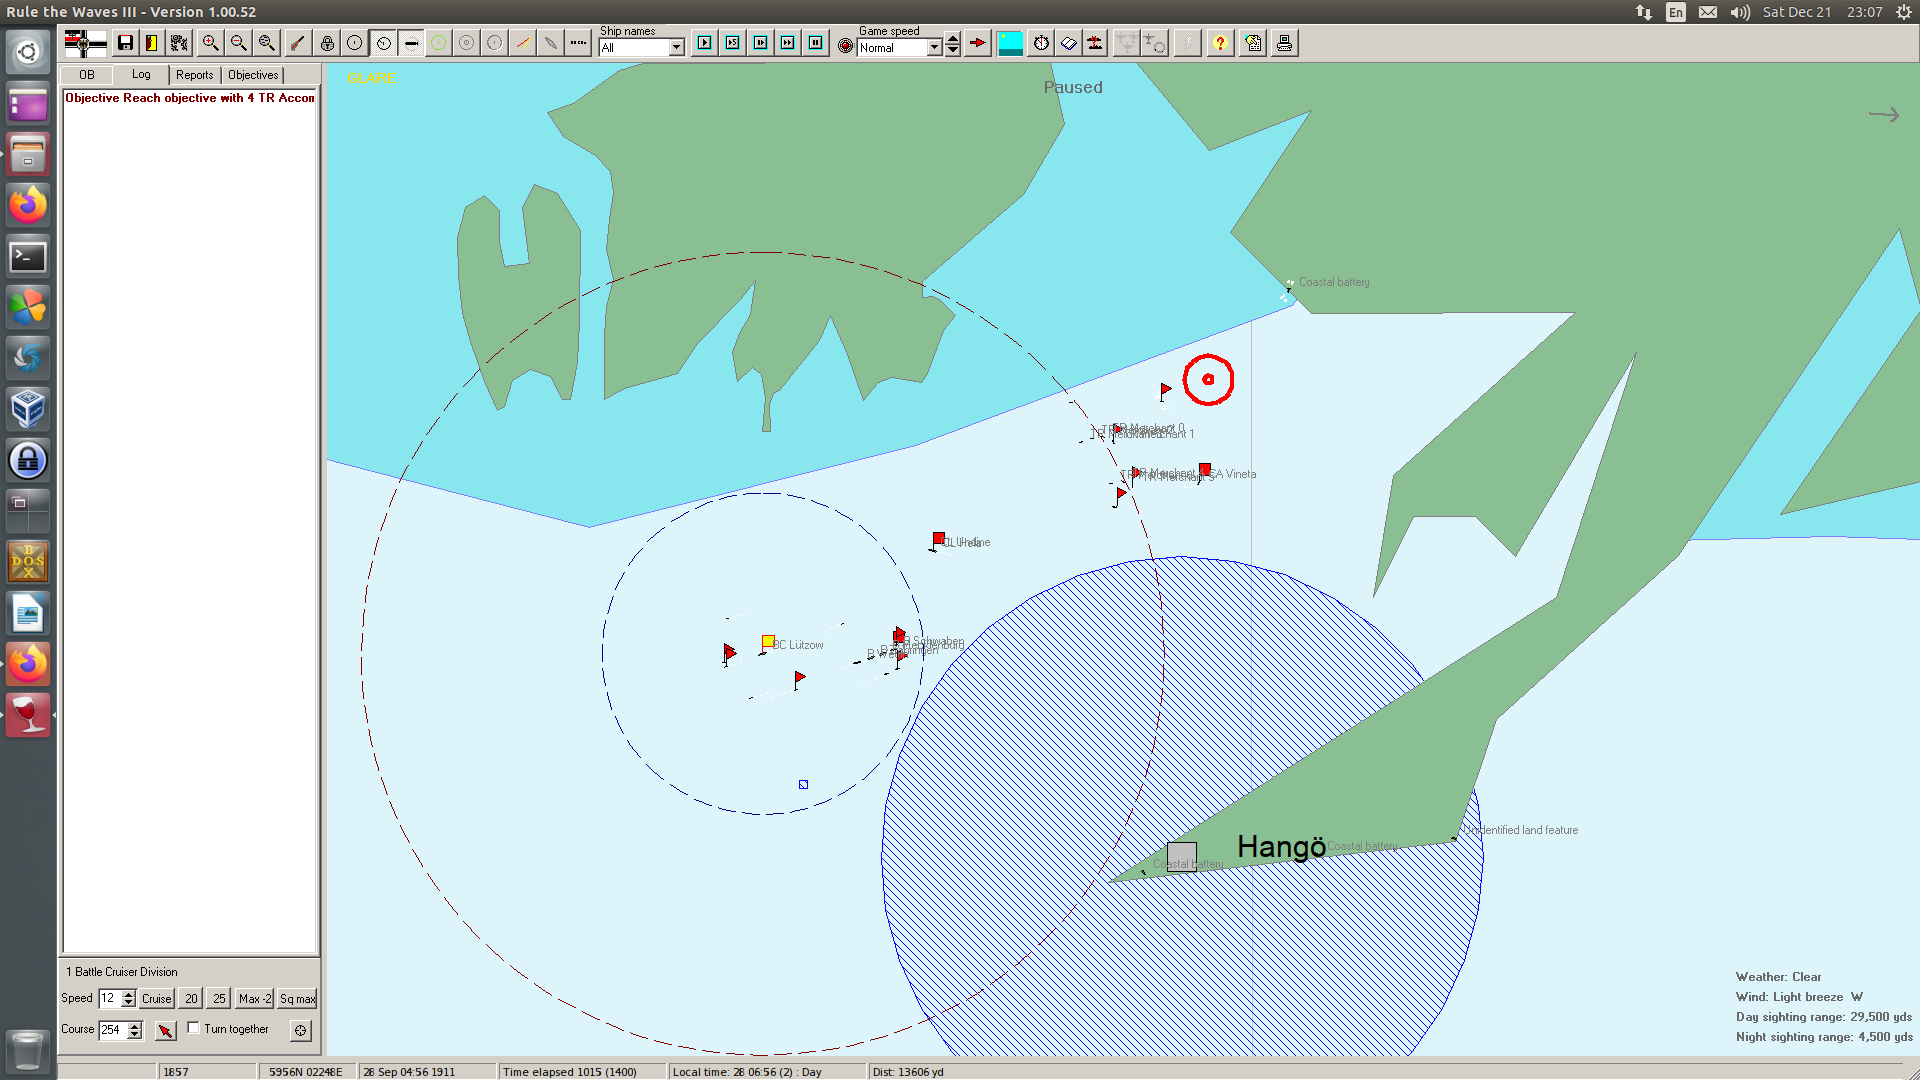Click the Speed value field

pos(109,999)
